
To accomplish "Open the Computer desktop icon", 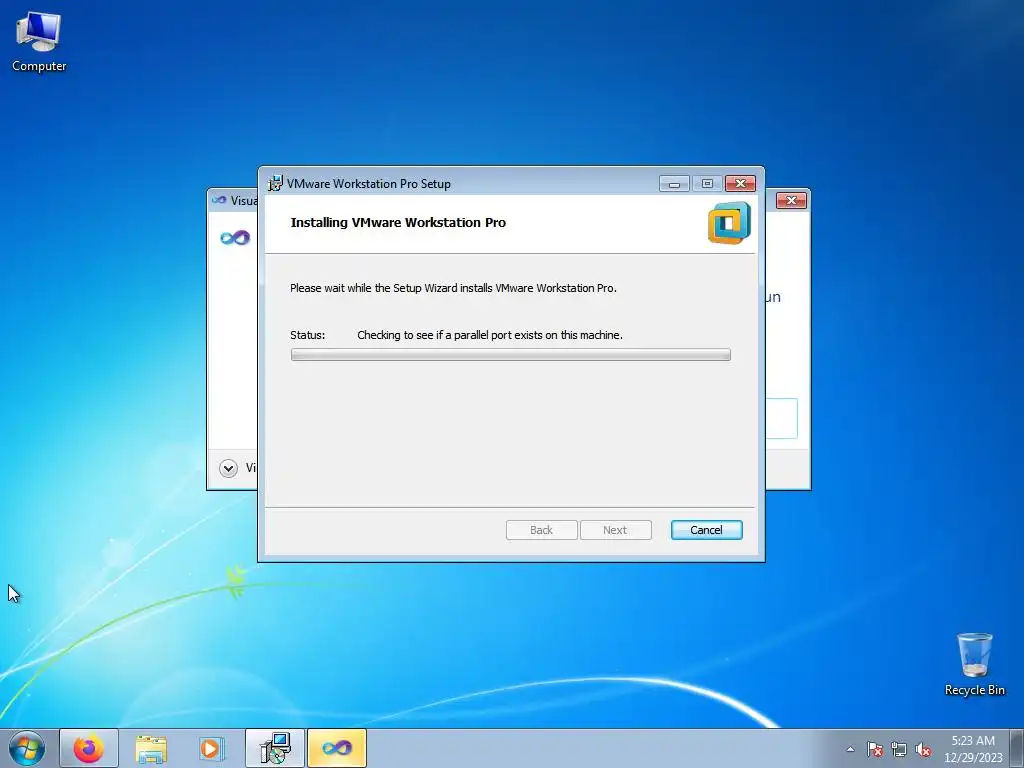I will pyautogui.click(x=39, y=42).
